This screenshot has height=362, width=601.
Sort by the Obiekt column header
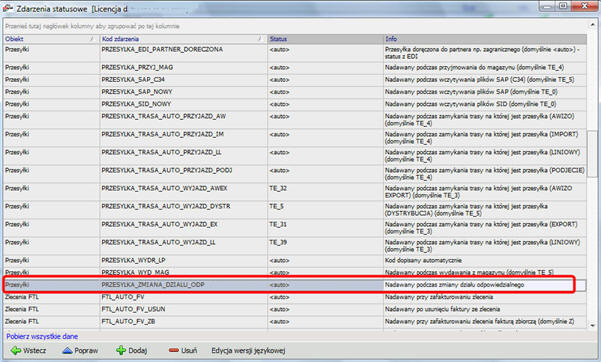pos(51,39)
